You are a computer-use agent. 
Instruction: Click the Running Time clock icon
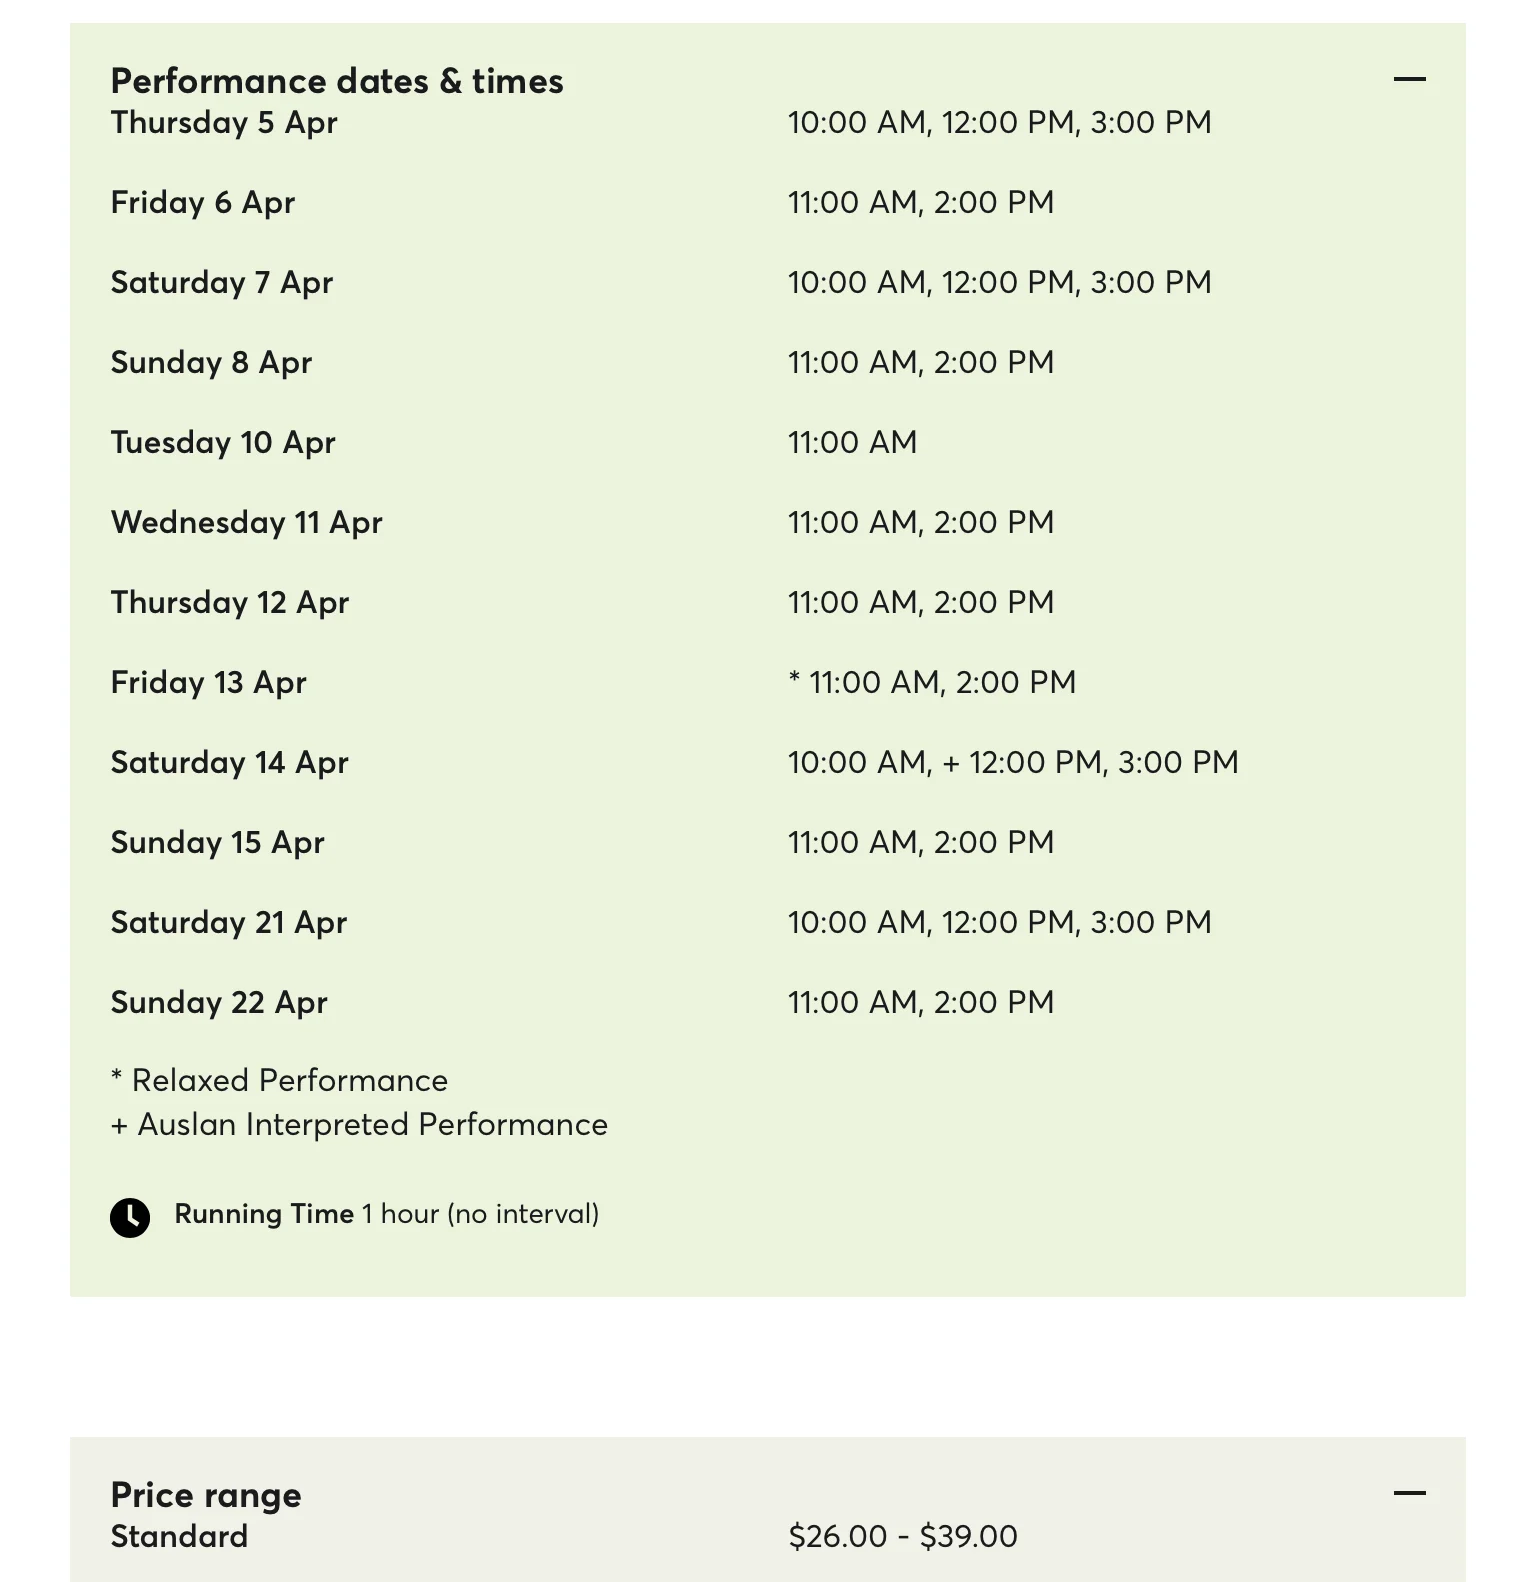click(130, 1217)
